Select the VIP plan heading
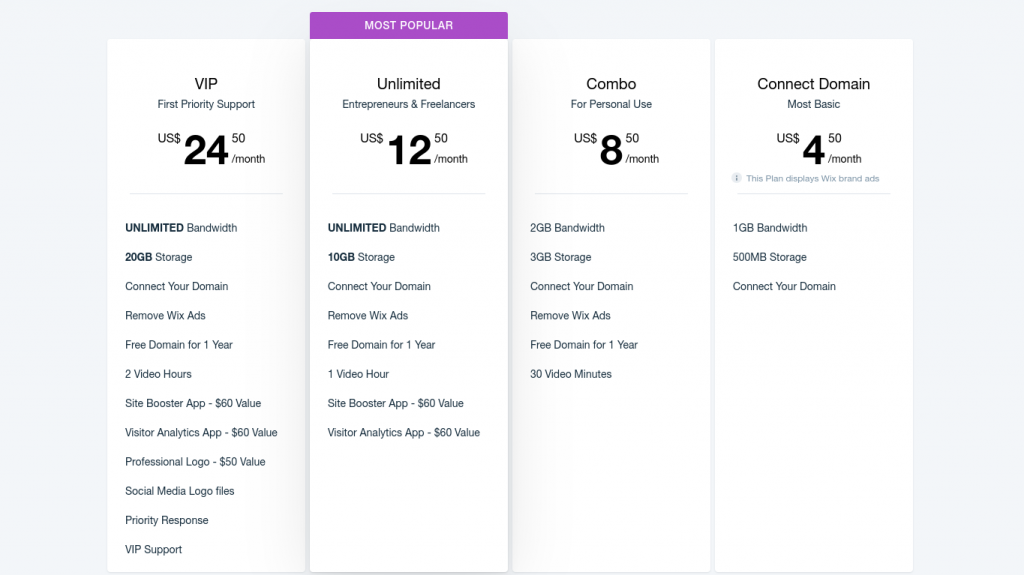Screen dimensions: 1024x575 (x=206, y=84)
